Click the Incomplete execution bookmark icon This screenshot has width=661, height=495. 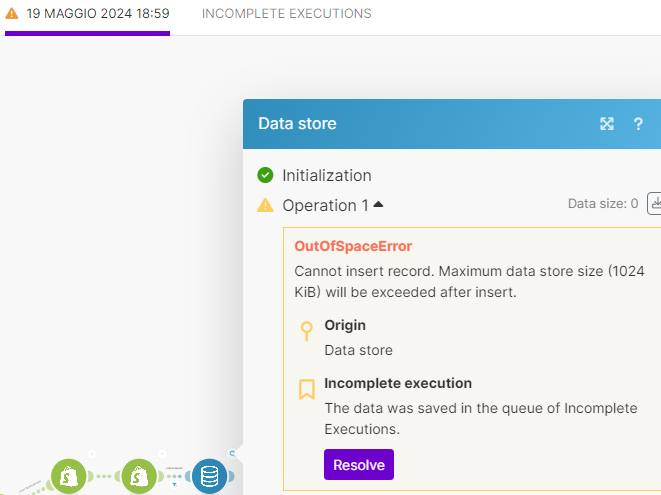pyautogui.click(x=307, y=389)
